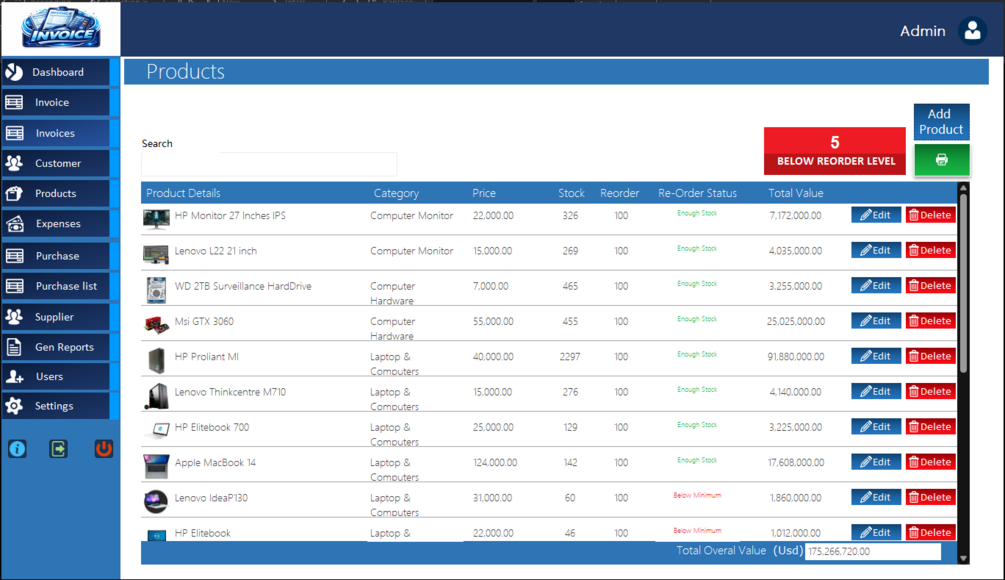Click the Products box icon

point(14,193)
